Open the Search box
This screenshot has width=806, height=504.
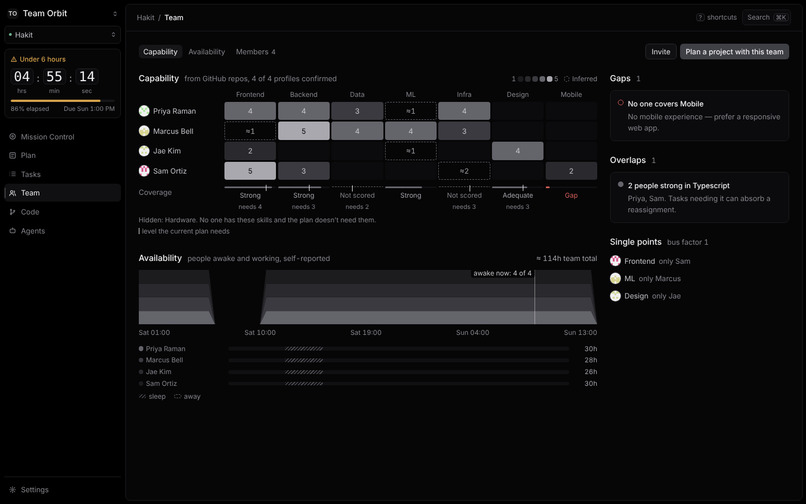coord(766,17)
